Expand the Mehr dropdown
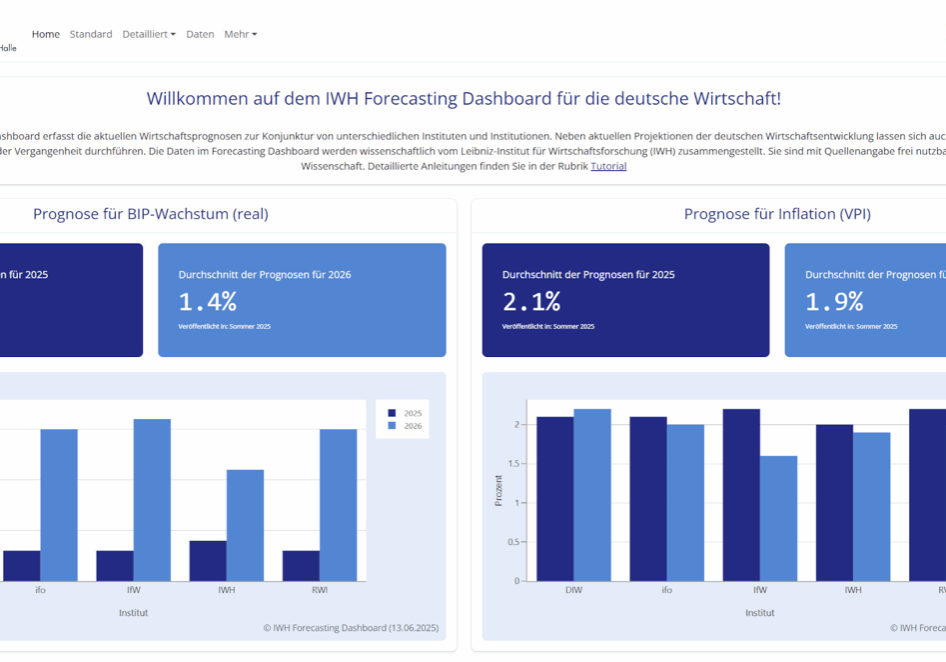This screenshot has height=662, width=946. pyautogui.click(x=240, y=33)
